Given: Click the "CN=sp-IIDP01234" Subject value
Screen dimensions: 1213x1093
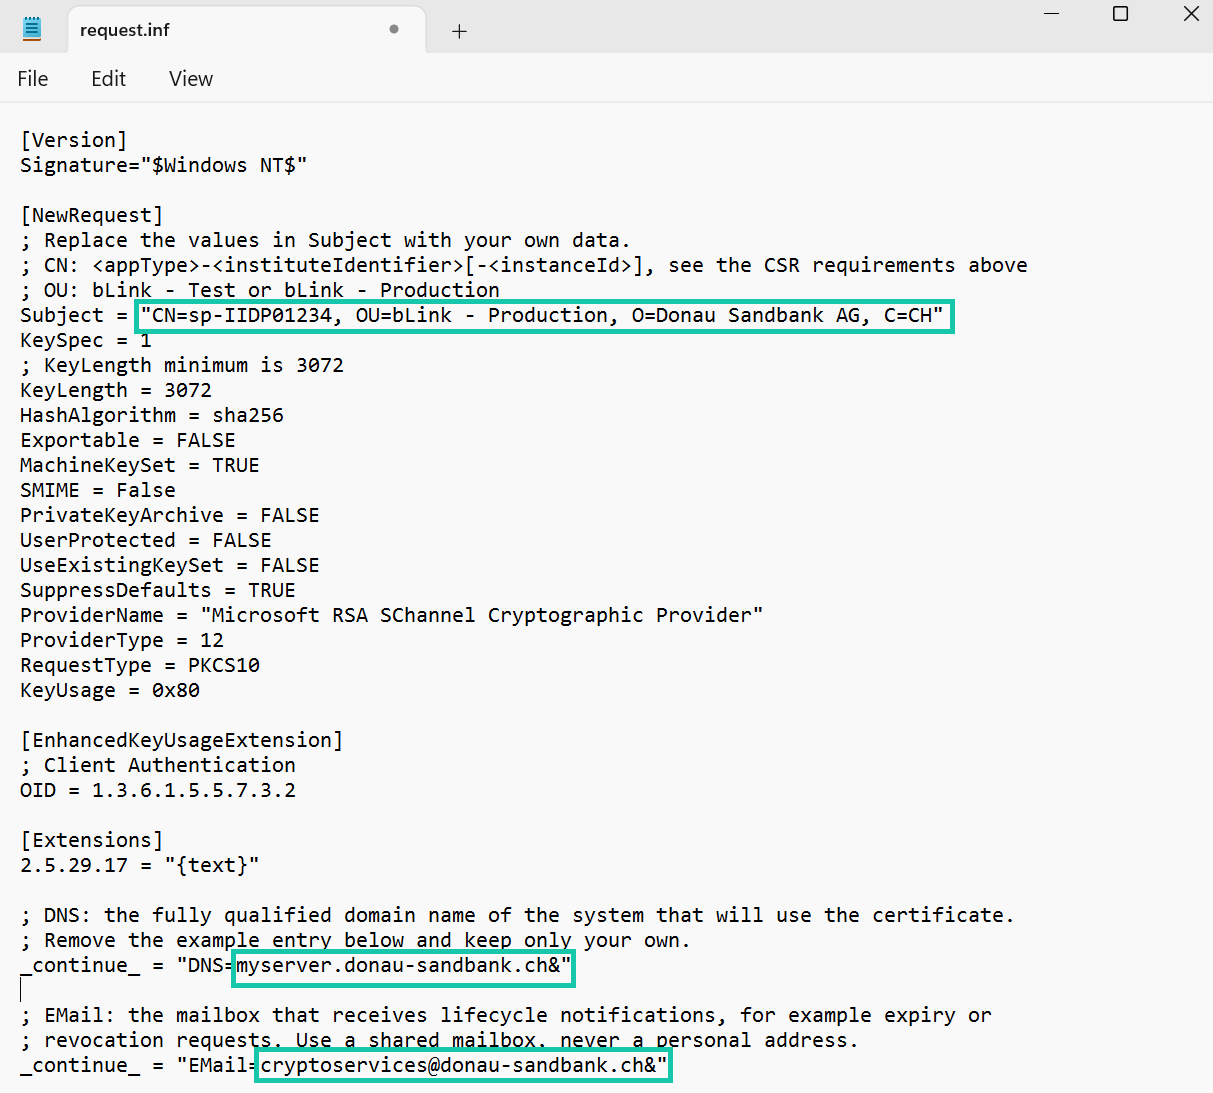Looking at the screenshot, I should click(542, 316).
